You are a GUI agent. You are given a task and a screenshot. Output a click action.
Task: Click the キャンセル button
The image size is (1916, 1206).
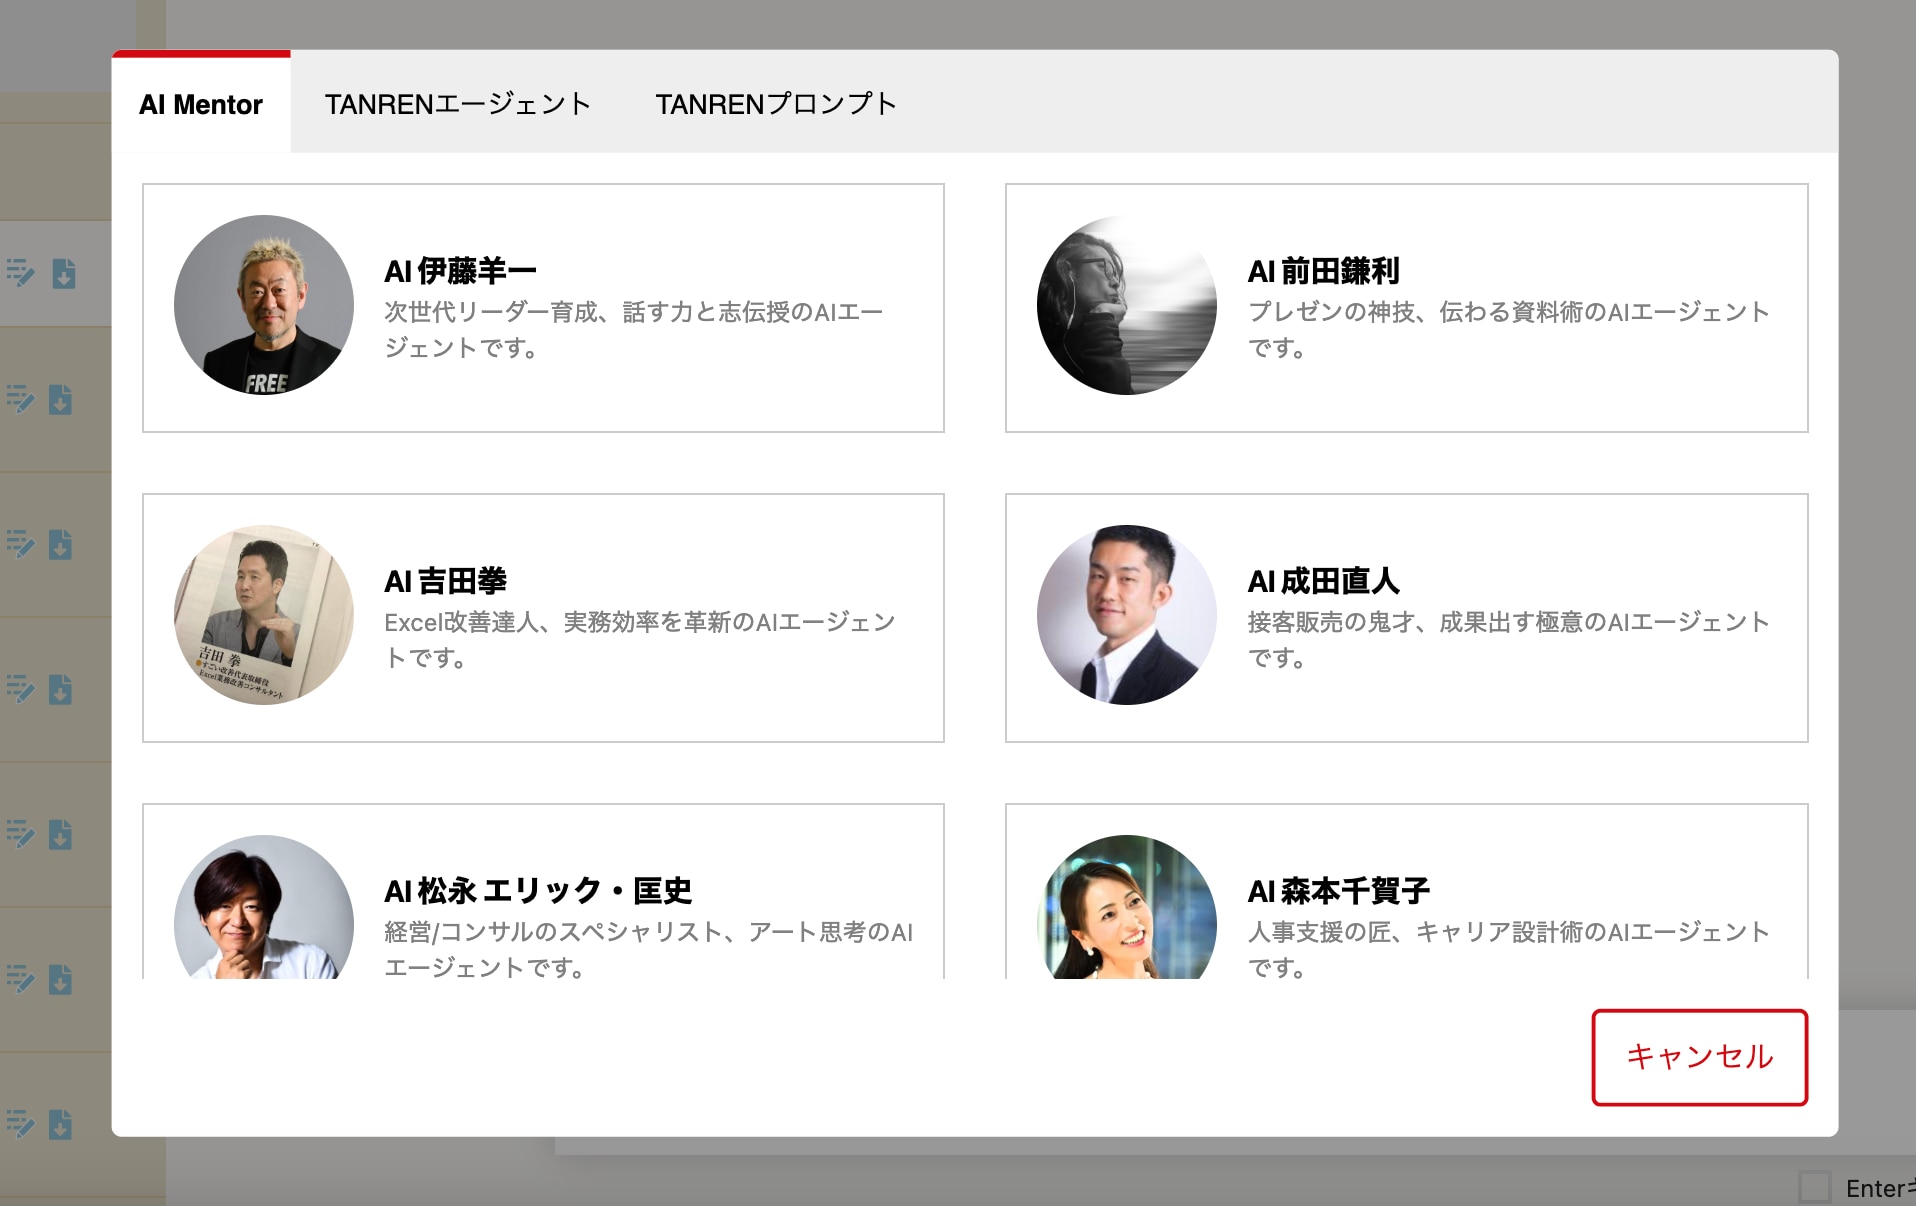1700,1057
